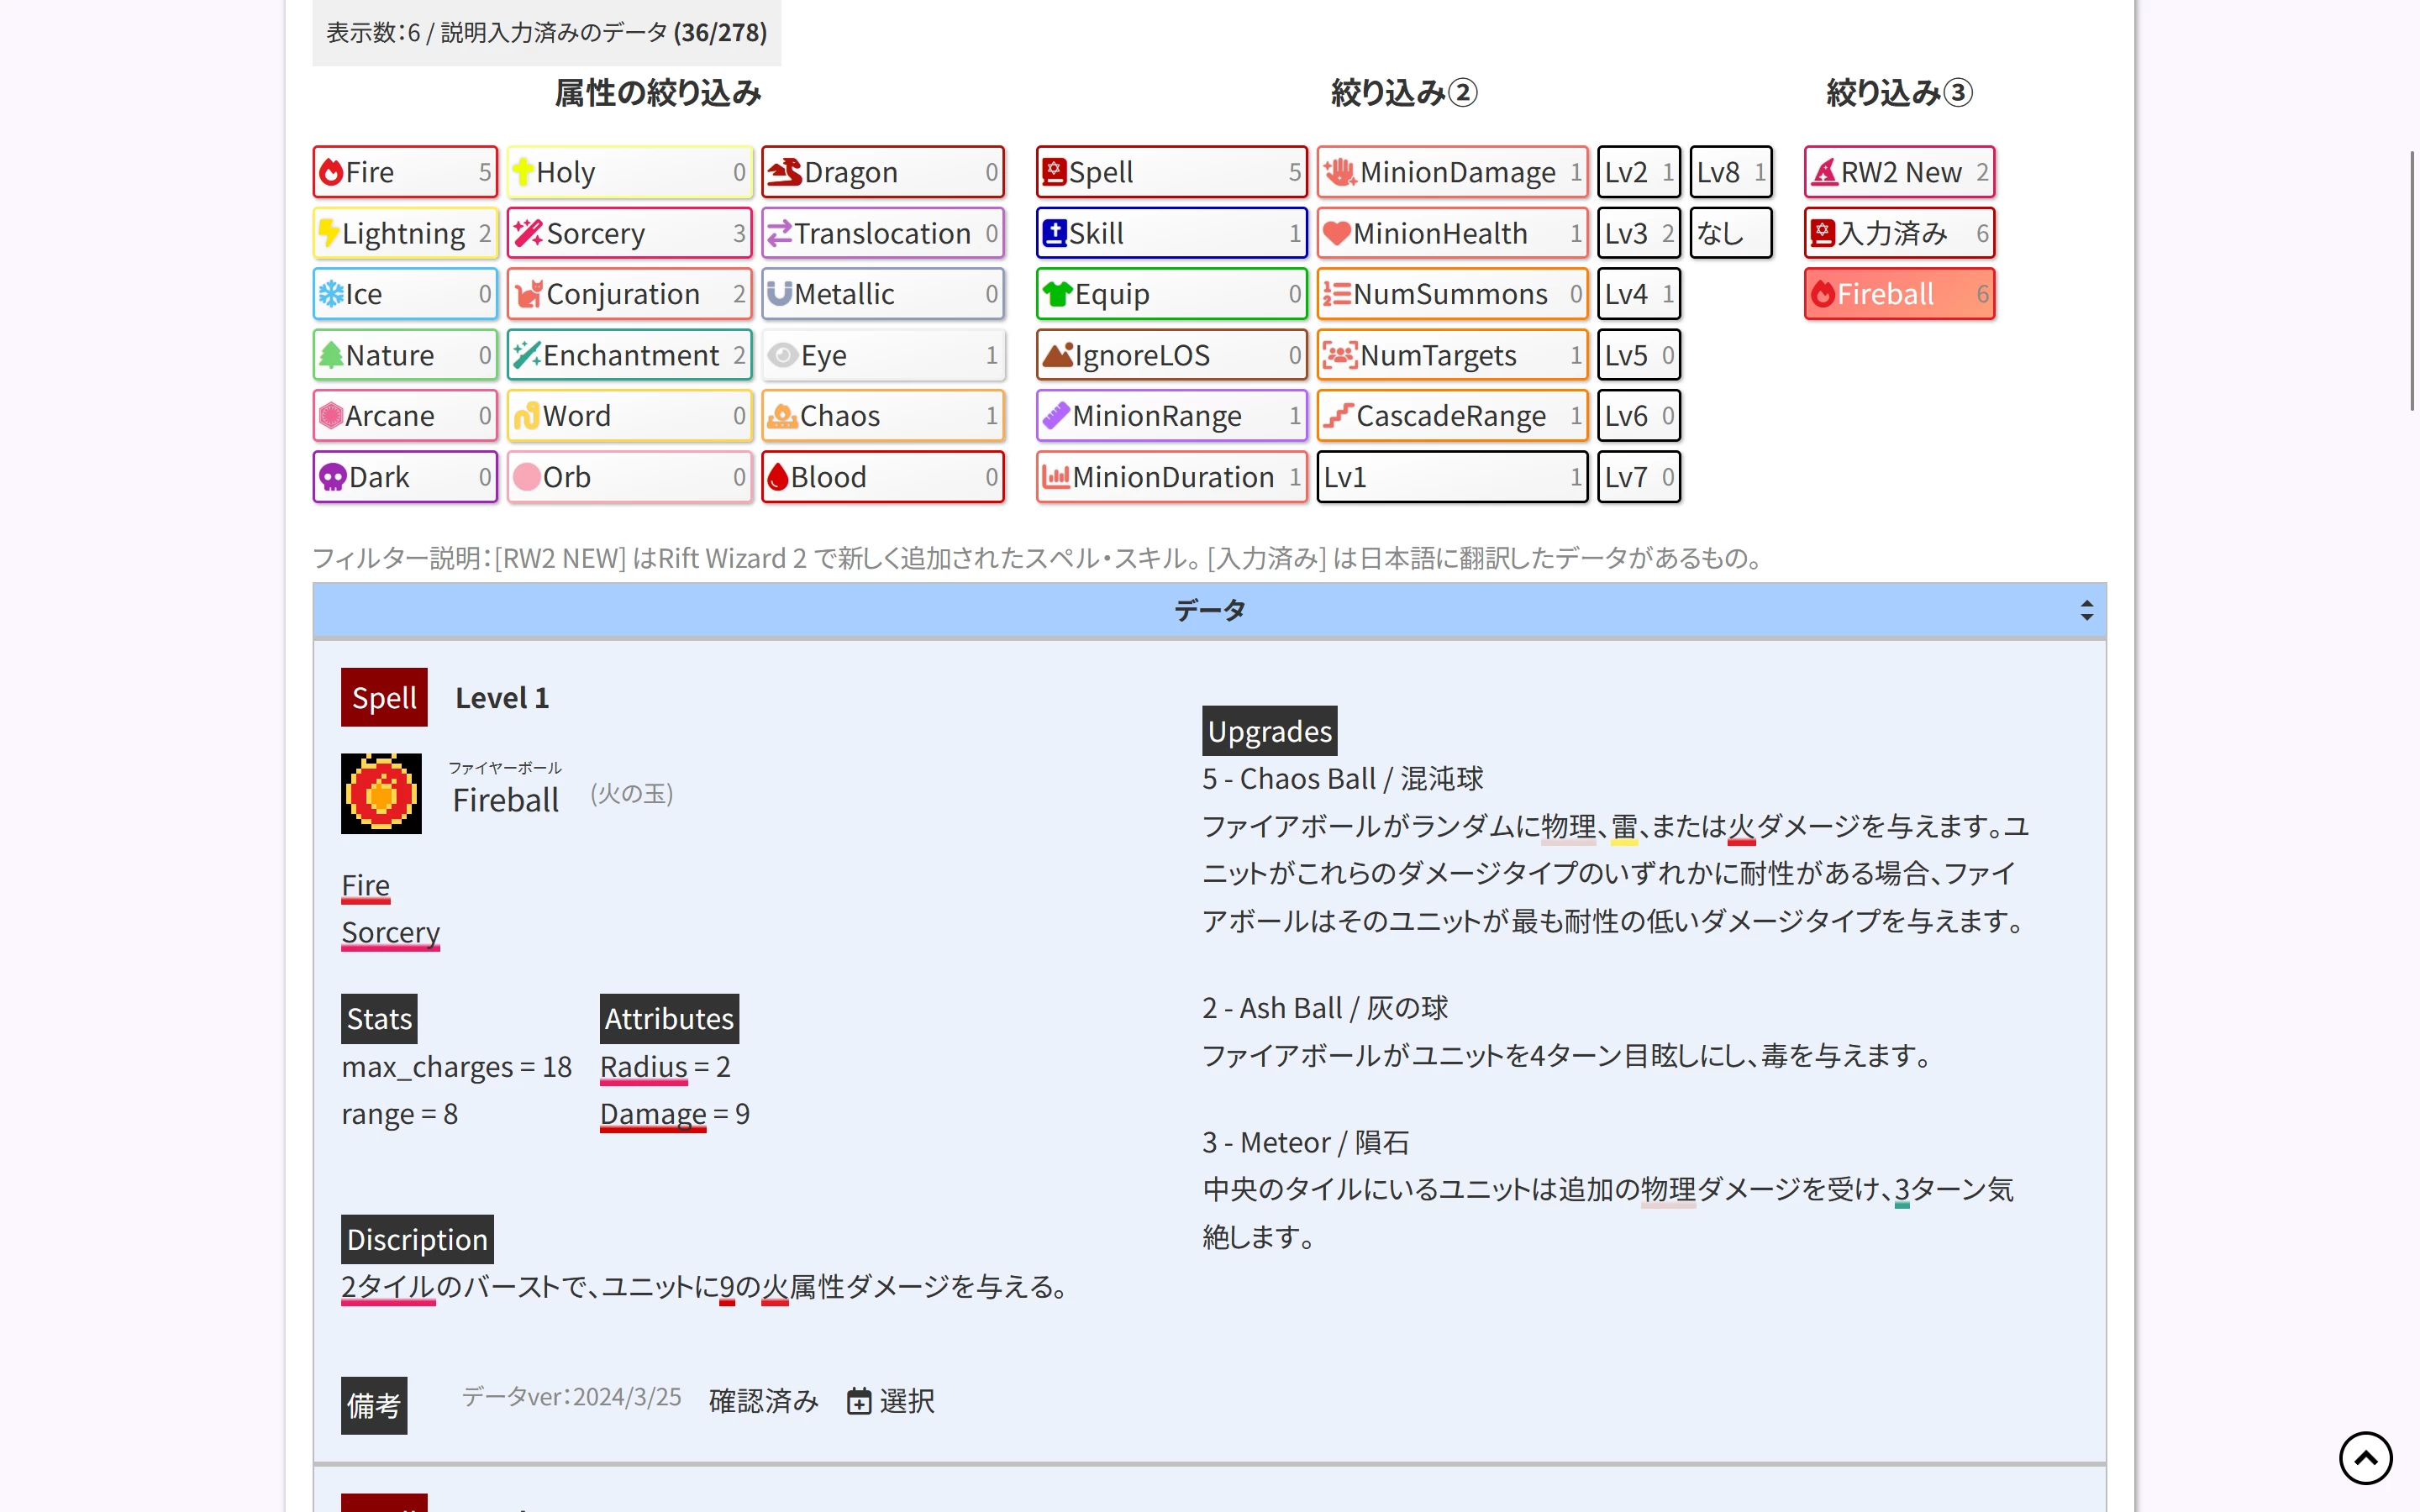This screenshot has height=1512, width=2420.
Task: Toggle the active Fireball filter off
Action: click(x=1898, y=294)
